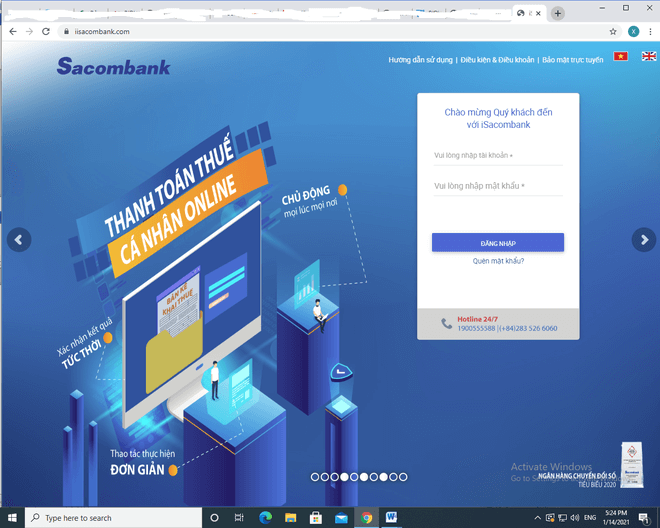Click hotline number 1900555588
660x528 pixels.
coord(476,328)
